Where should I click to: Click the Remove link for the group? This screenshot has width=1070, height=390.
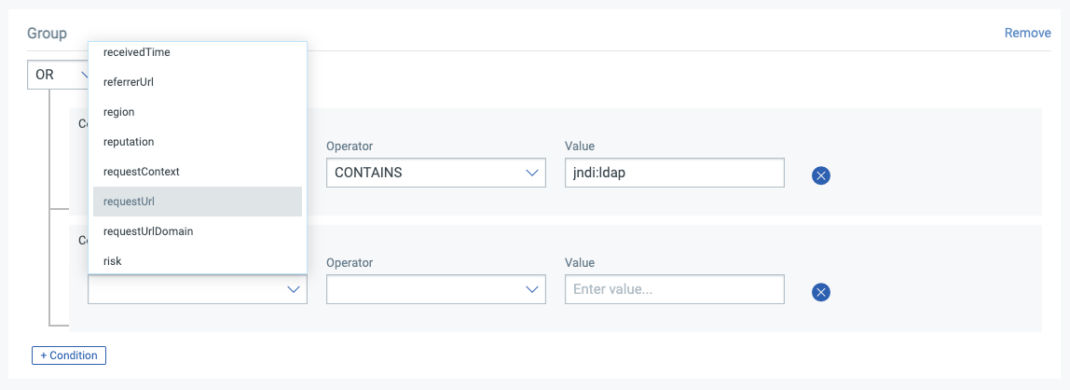tap(1028, 33)
